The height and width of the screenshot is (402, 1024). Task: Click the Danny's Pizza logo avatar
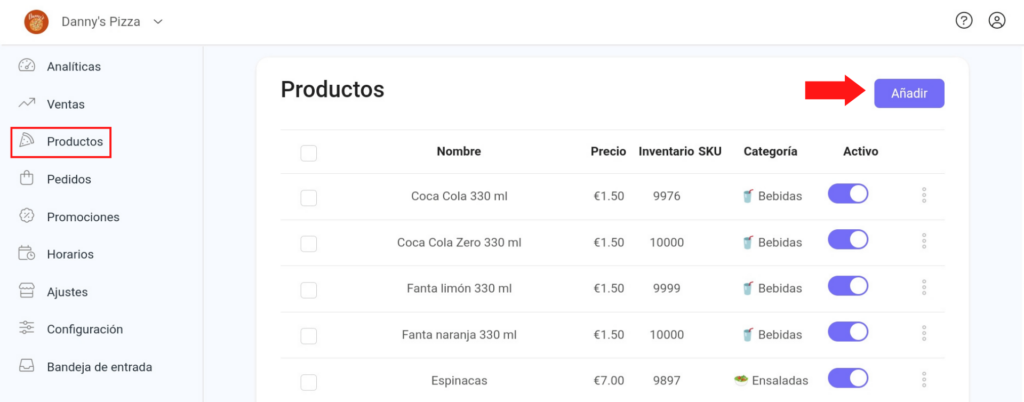pyautogui.click(x=36, y=22)
